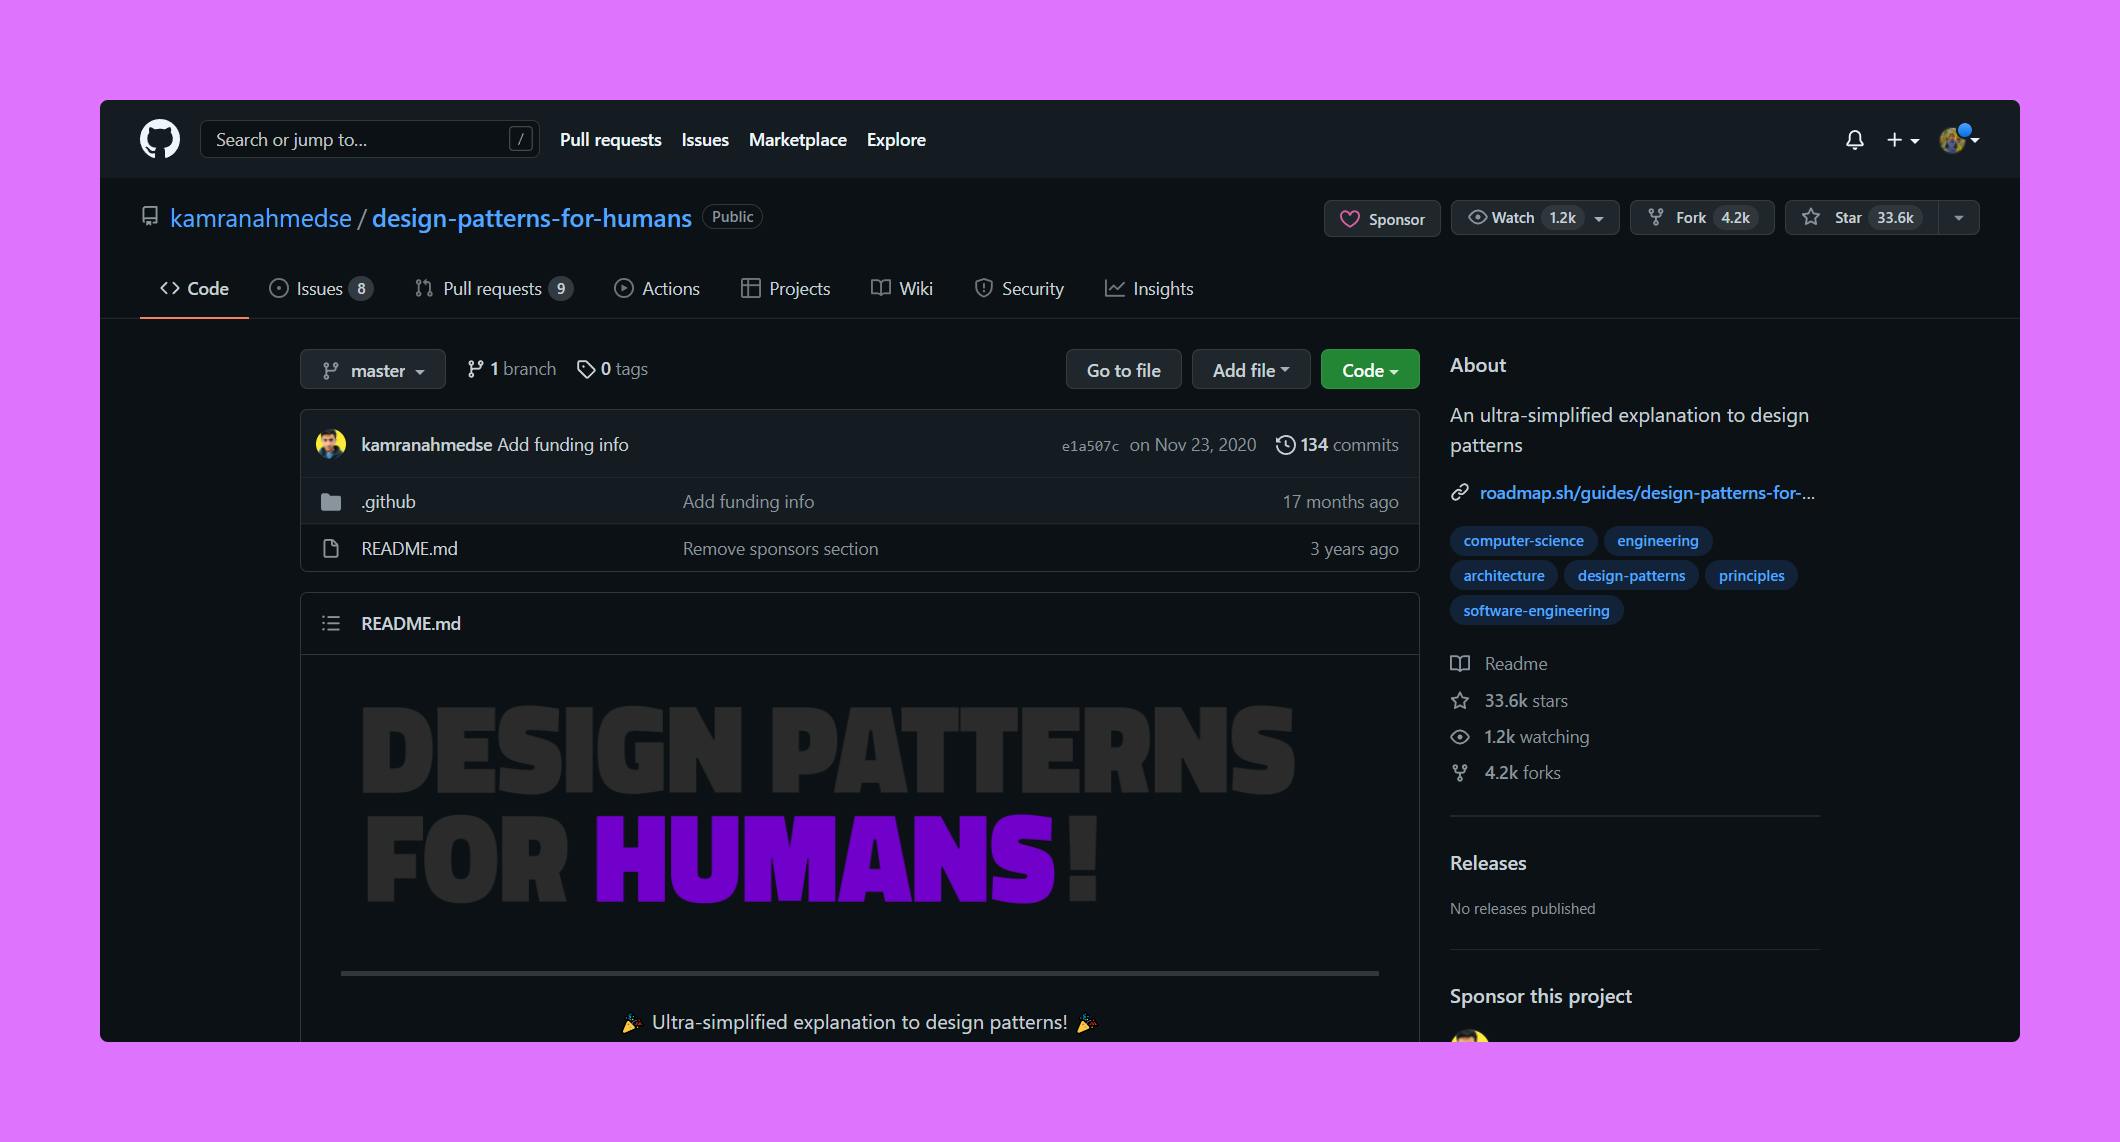
Task: Open the Actions tab
Action: pos(657,289)
